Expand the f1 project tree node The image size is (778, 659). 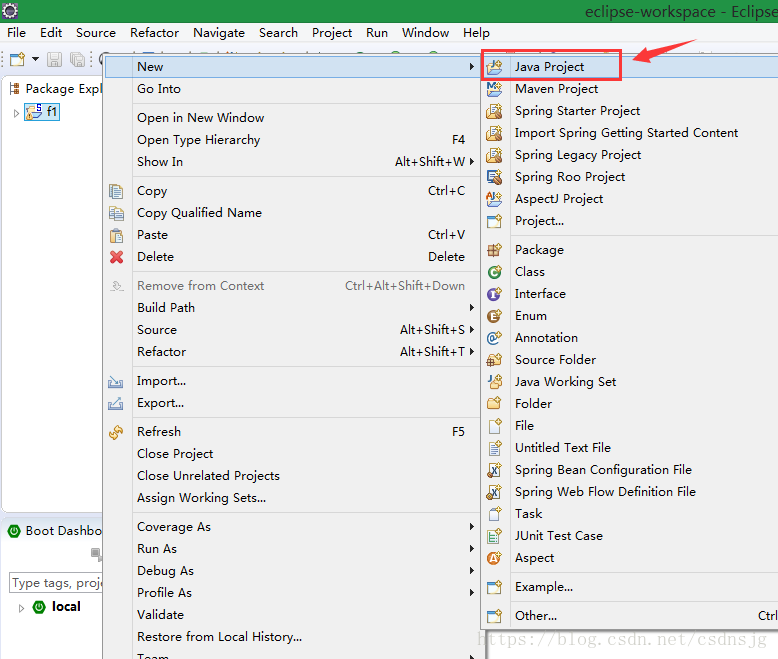point(16,113)
